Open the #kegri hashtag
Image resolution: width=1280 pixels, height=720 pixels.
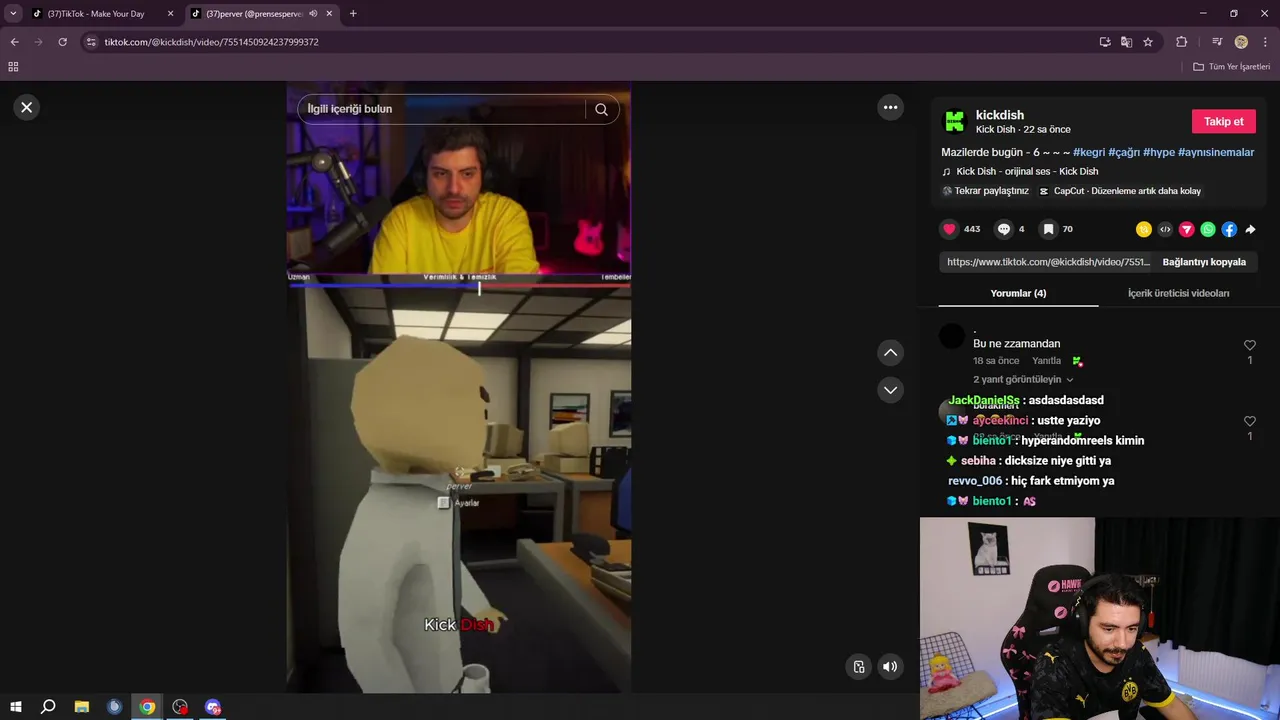1089,152
